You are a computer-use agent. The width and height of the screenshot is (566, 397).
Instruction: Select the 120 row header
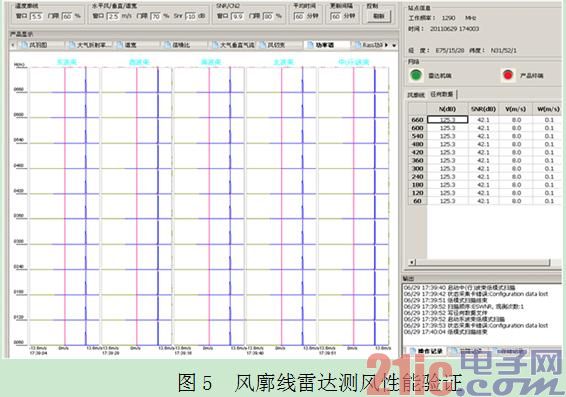click(417, 193)
